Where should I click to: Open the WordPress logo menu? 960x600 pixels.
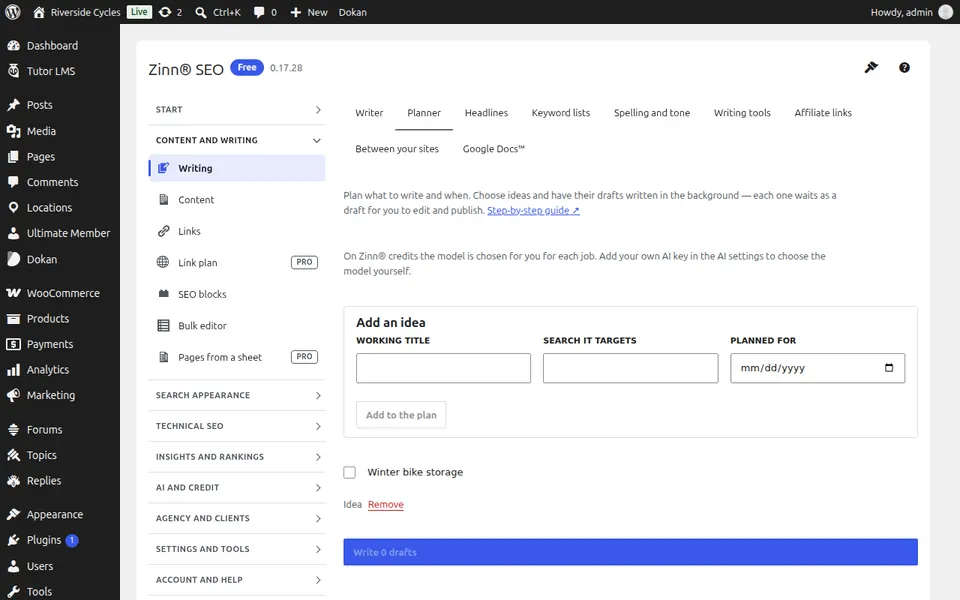13,12
